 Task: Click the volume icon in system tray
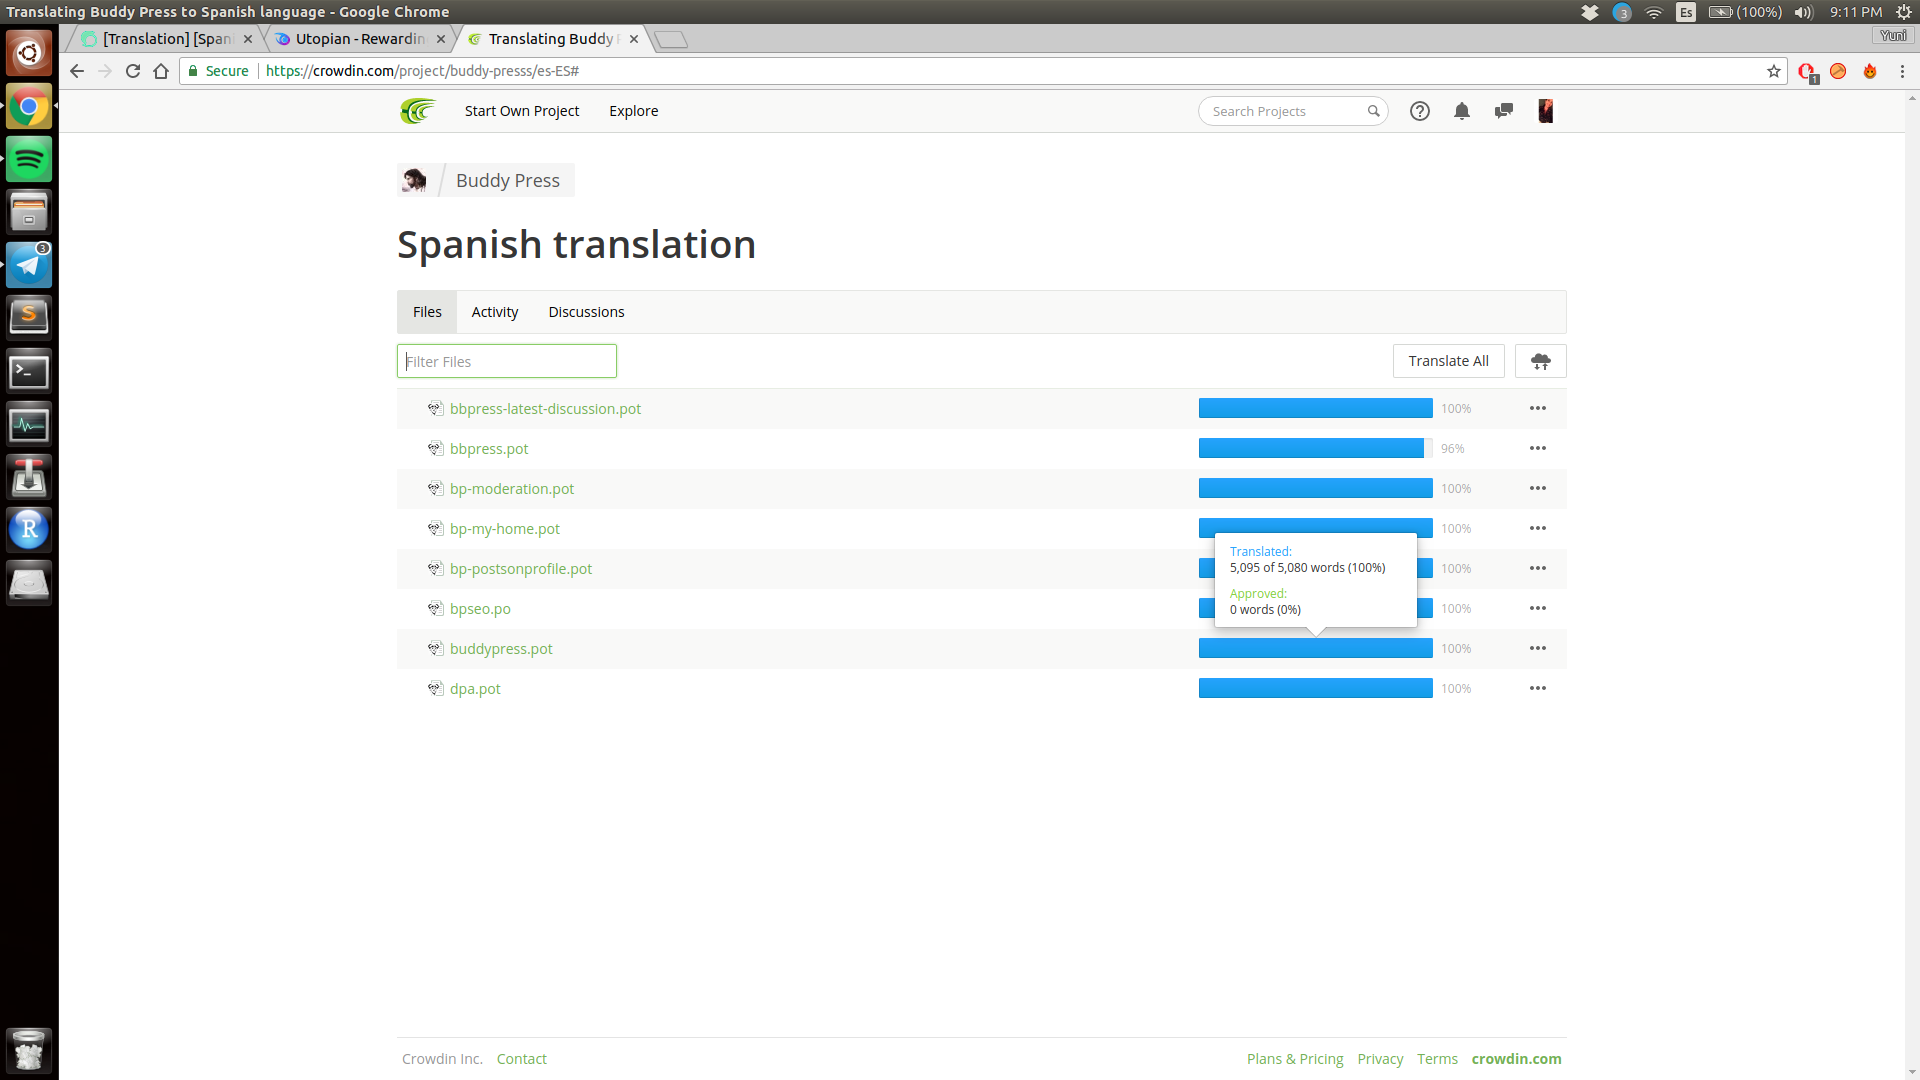(x=1803, y=12)
